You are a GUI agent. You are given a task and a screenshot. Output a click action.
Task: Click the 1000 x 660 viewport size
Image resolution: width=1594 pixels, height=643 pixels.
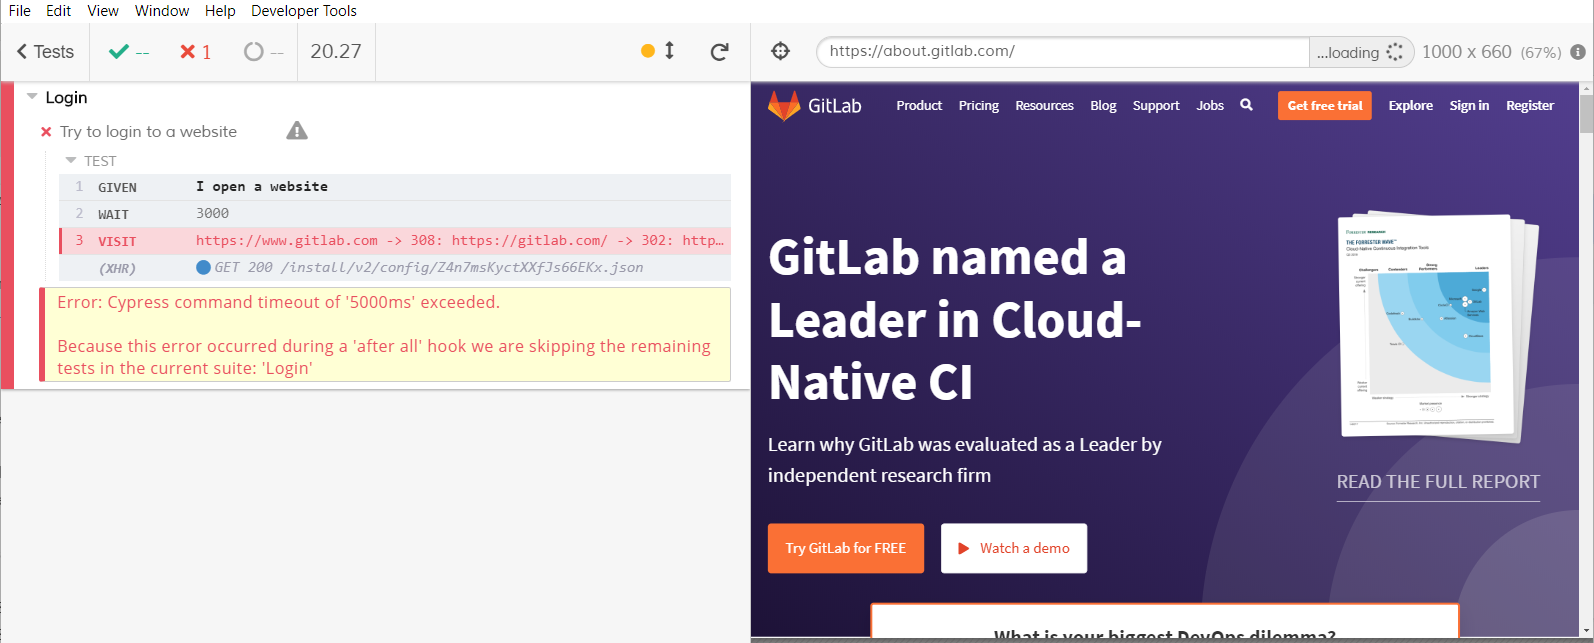1467,52
